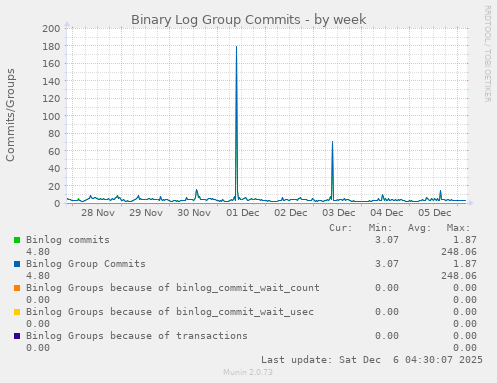Click the tall spike peak on 01 Dec
The width and height of the screenshot is (497, 383).
pos(236,47)
